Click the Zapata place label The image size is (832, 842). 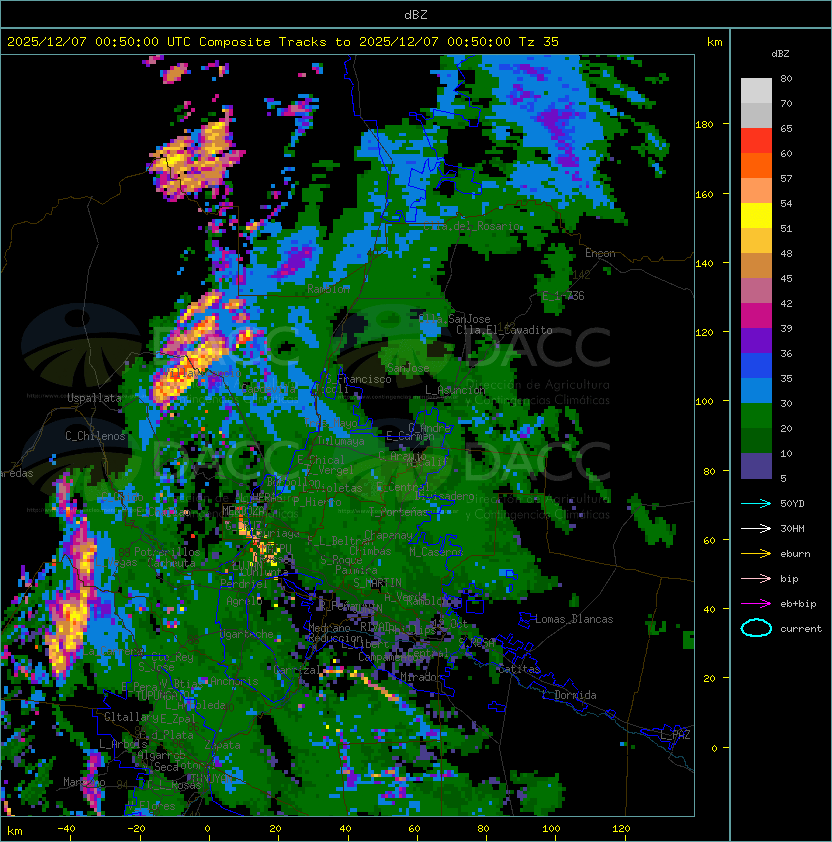(222, 745)
